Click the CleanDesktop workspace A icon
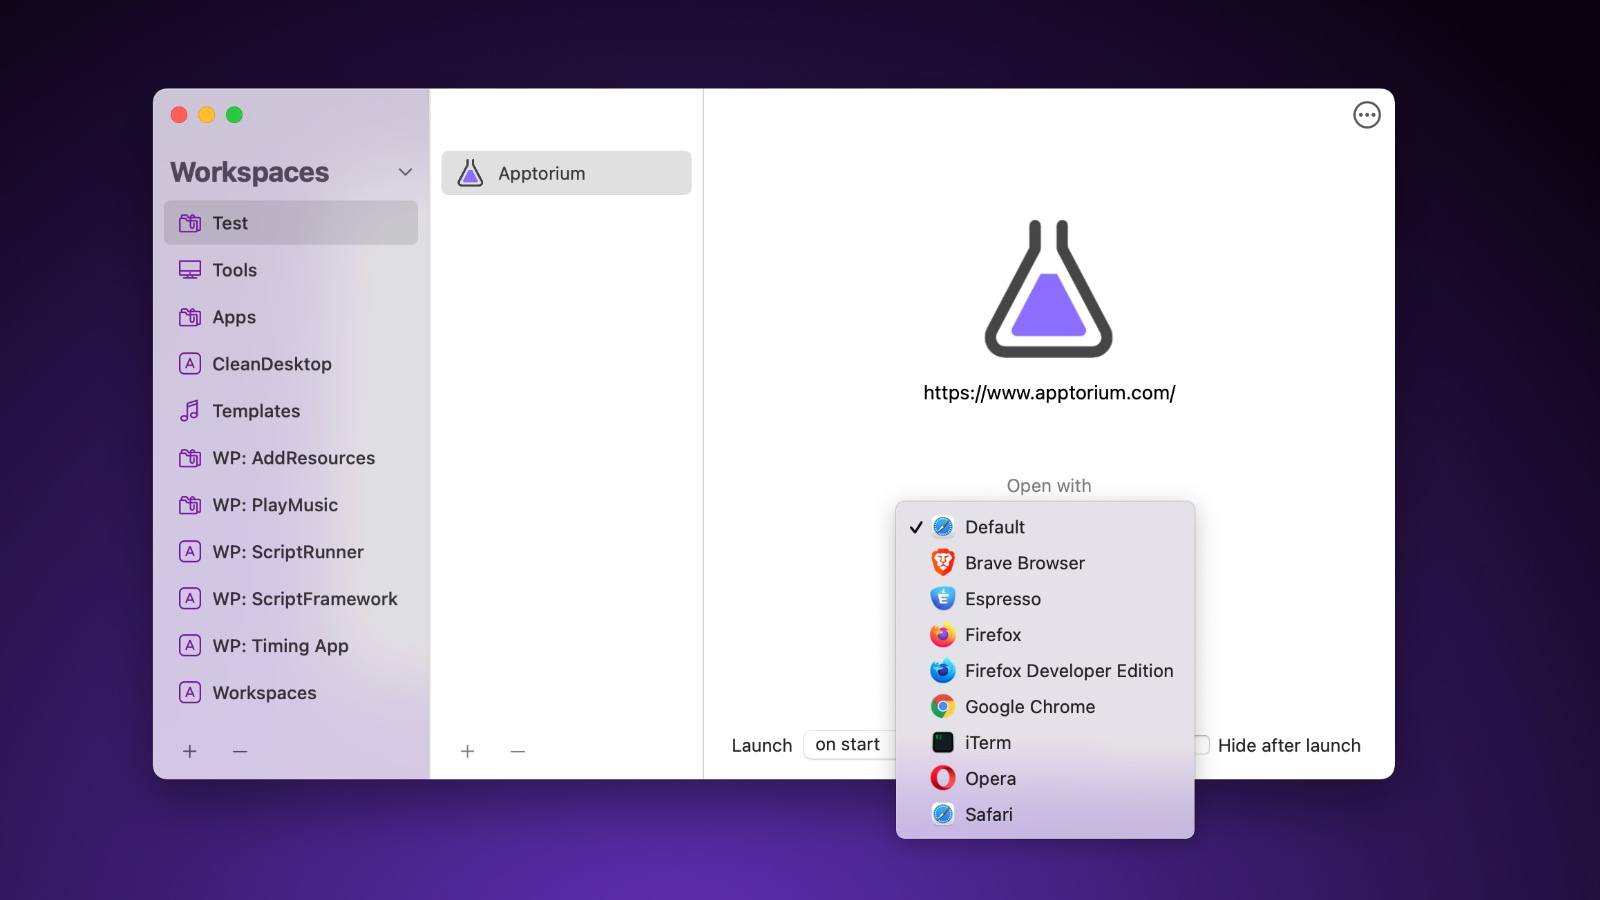 tap(190, 364)
